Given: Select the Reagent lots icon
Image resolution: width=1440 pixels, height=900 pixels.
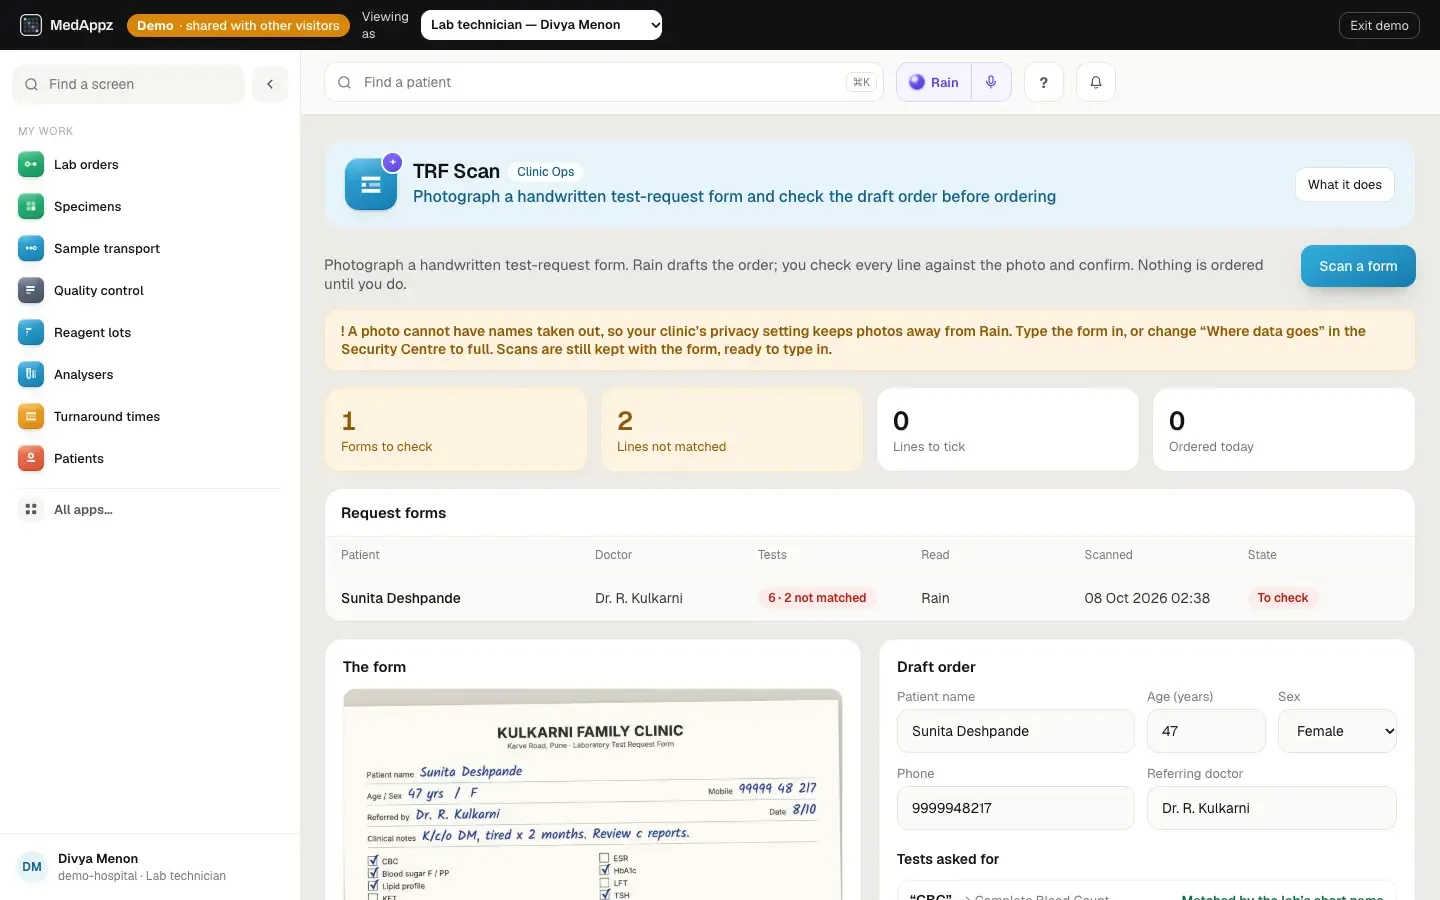Looking at the screenshot, I should (x=31, y=333).
